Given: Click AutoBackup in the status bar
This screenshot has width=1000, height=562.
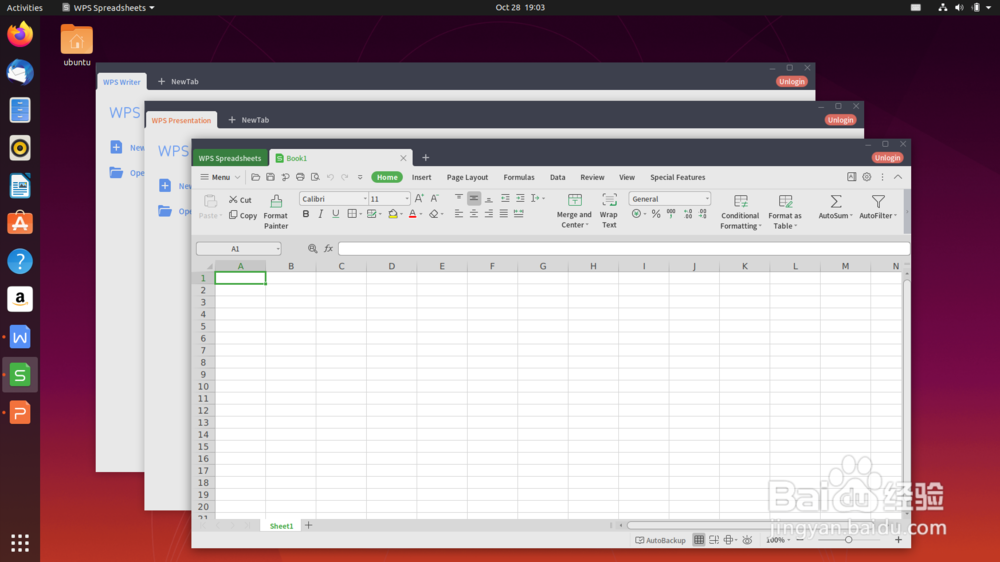Looking at the screenshot, I should pyautogui.click(x=661, y=540).
